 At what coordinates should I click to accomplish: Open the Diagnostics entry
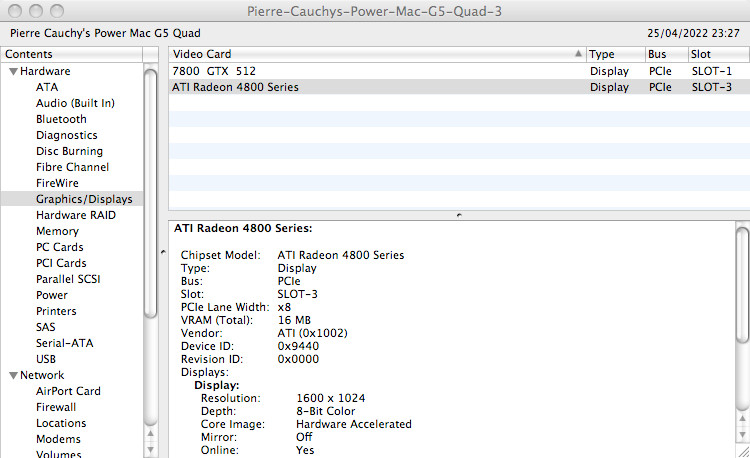tap(66, 135)
